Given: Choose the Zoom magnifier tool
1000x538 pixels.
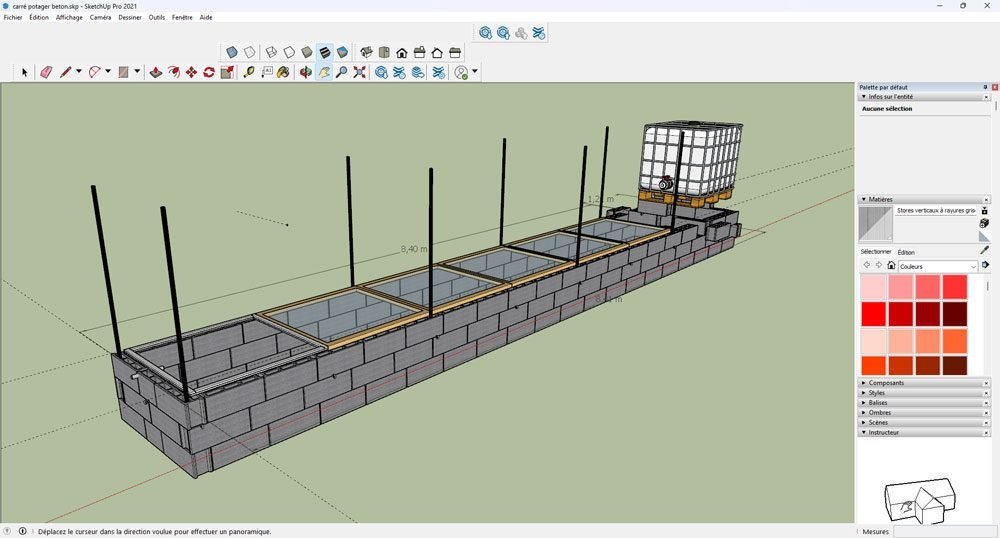Looking at the screenshot, I should pos(342,72).
